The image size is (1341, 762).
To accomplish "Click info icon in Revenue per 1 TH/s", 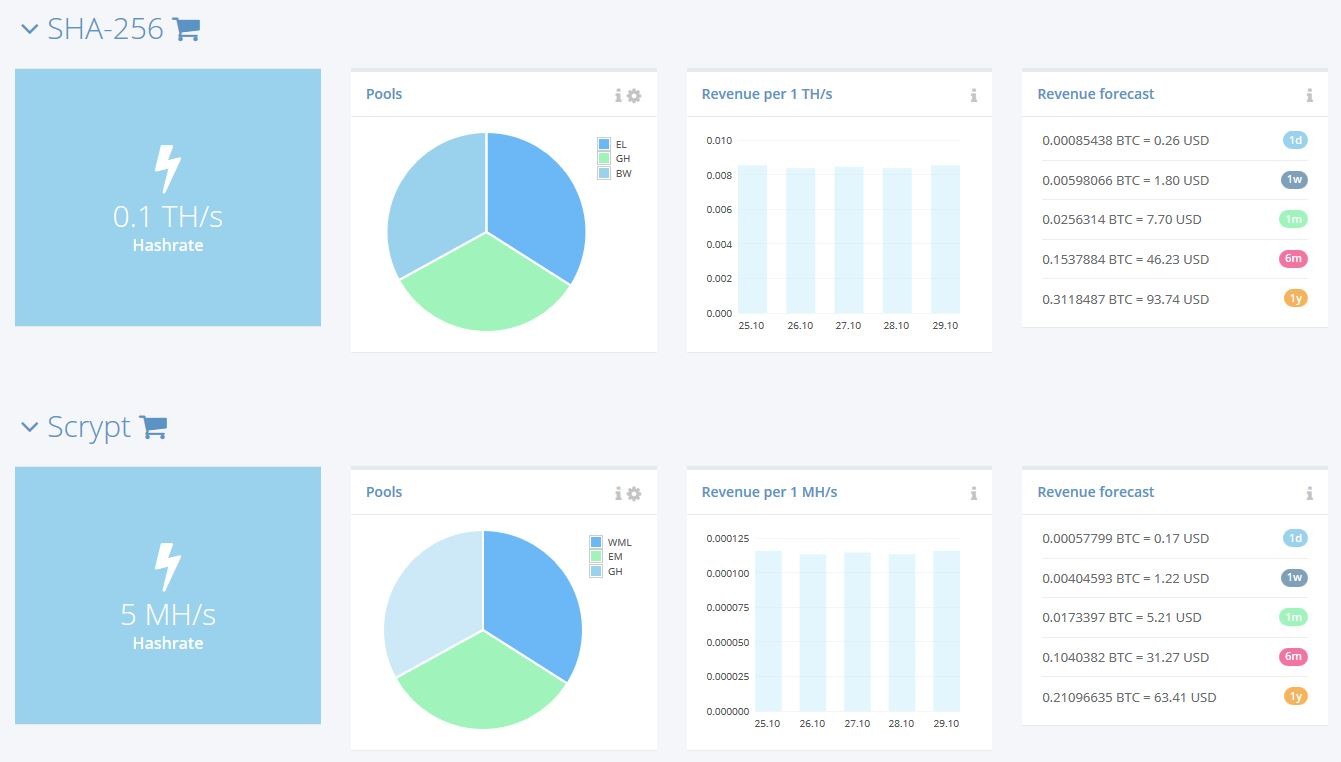I will [973, 95].
